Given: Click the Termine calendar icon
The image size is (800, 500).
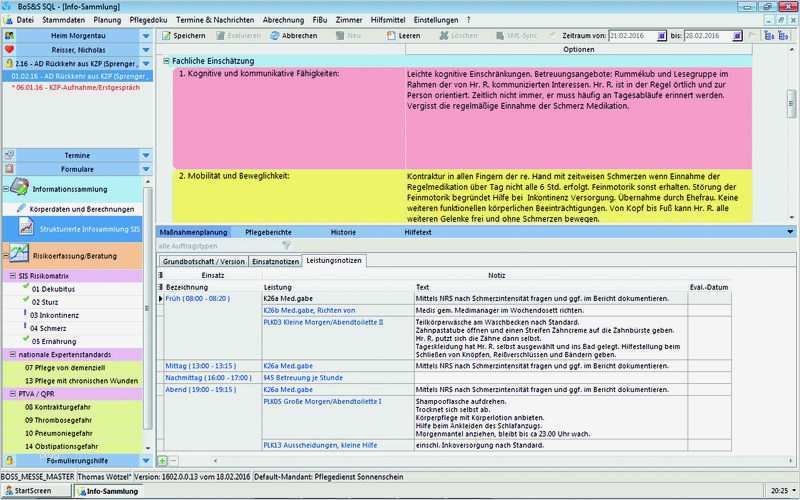Looking at the screenshot, I should coord(9,155).
